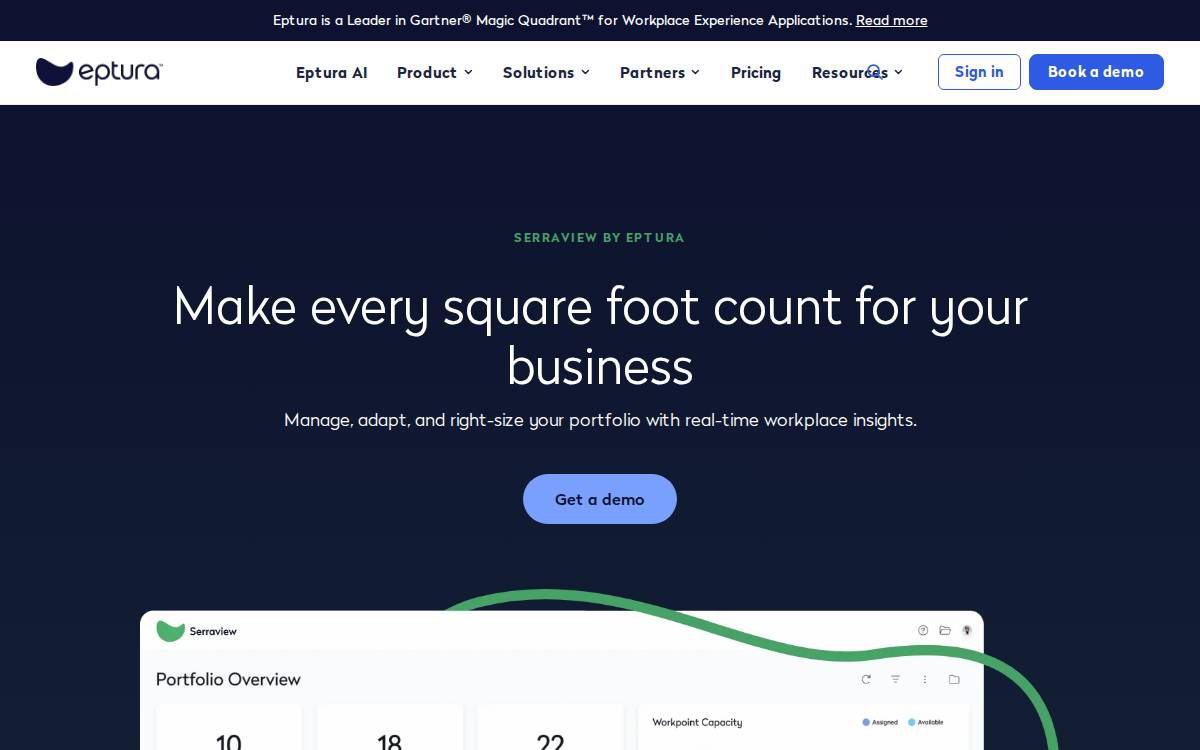Click the search magnifier icon in navbar

coord(874,71)
